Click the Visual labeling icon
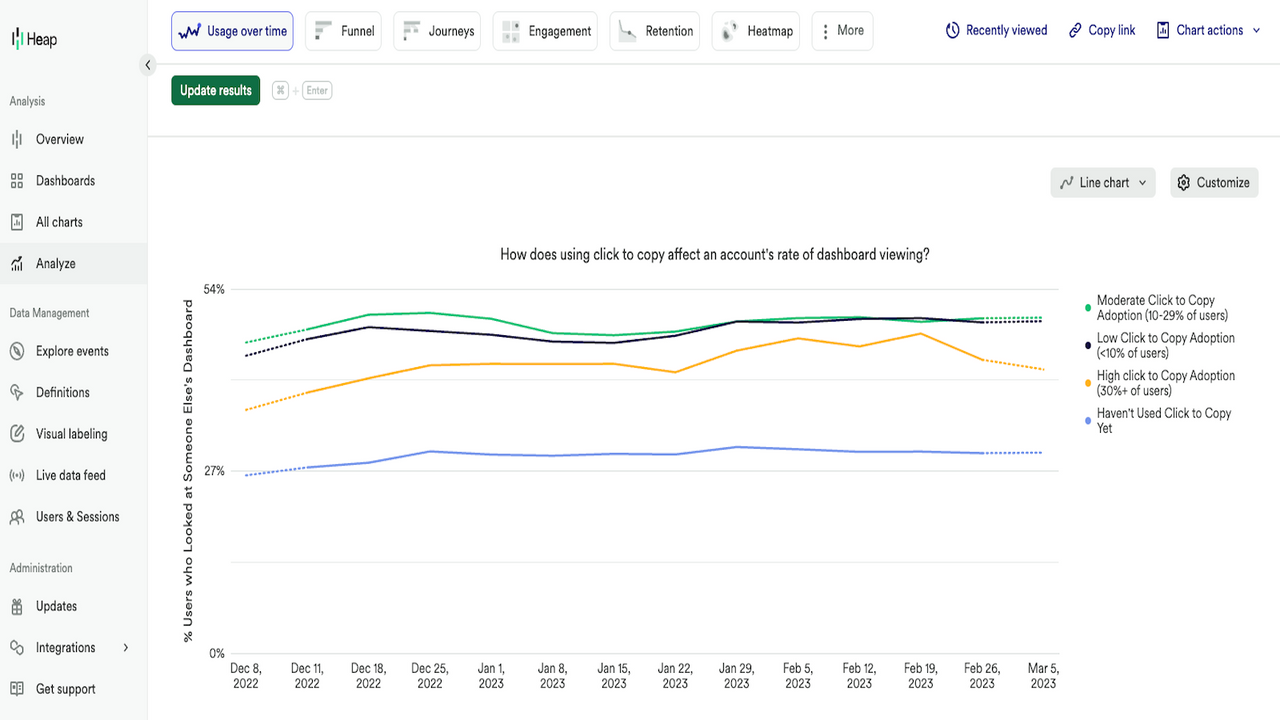Image resolution: width=1280 pixels, height=720 pixels. tap(17, 434)
